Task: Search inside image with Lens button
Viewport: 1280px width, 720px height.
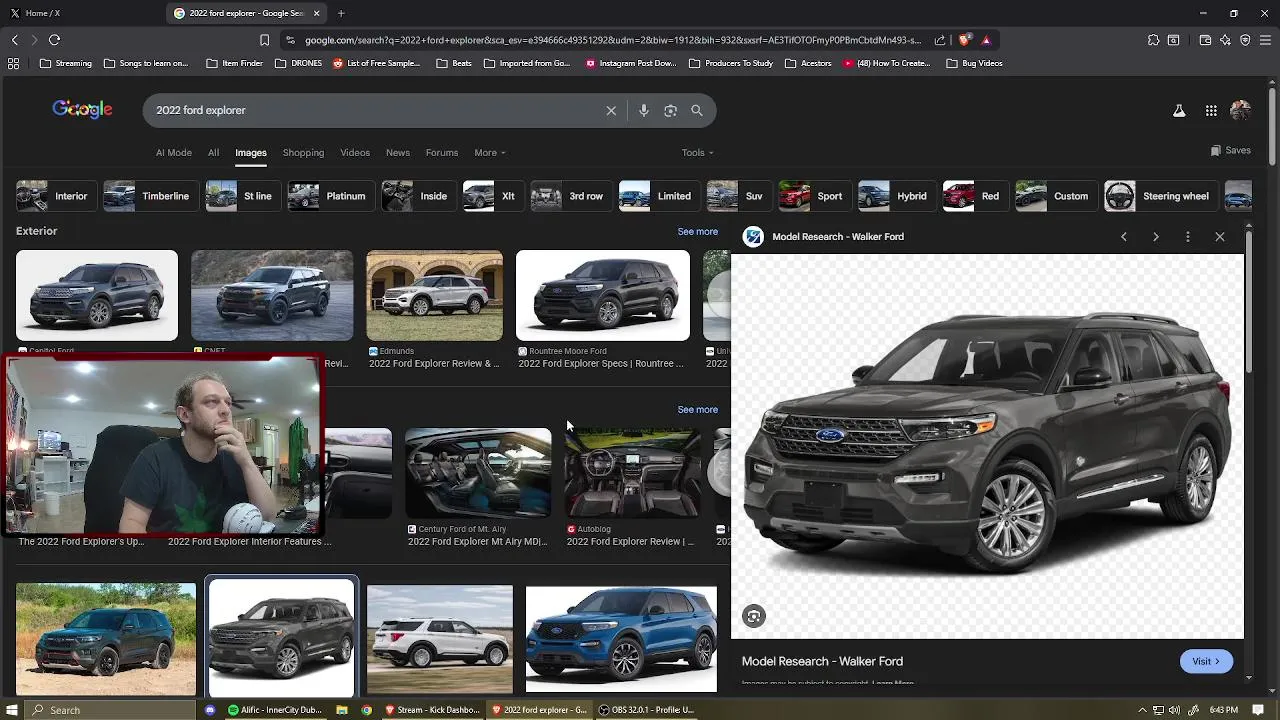Action: point(754,616)
